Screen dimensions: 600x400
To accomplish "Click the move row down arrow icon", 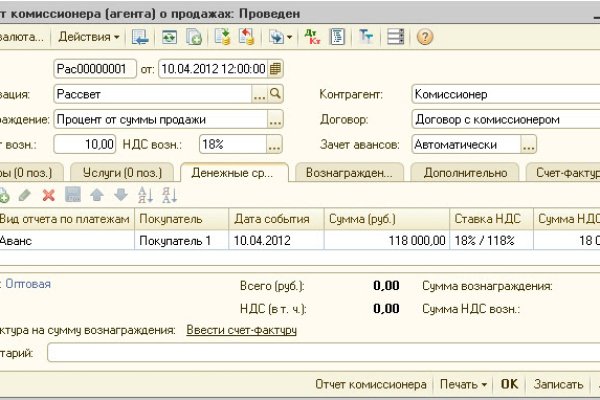I will point(120,195).
